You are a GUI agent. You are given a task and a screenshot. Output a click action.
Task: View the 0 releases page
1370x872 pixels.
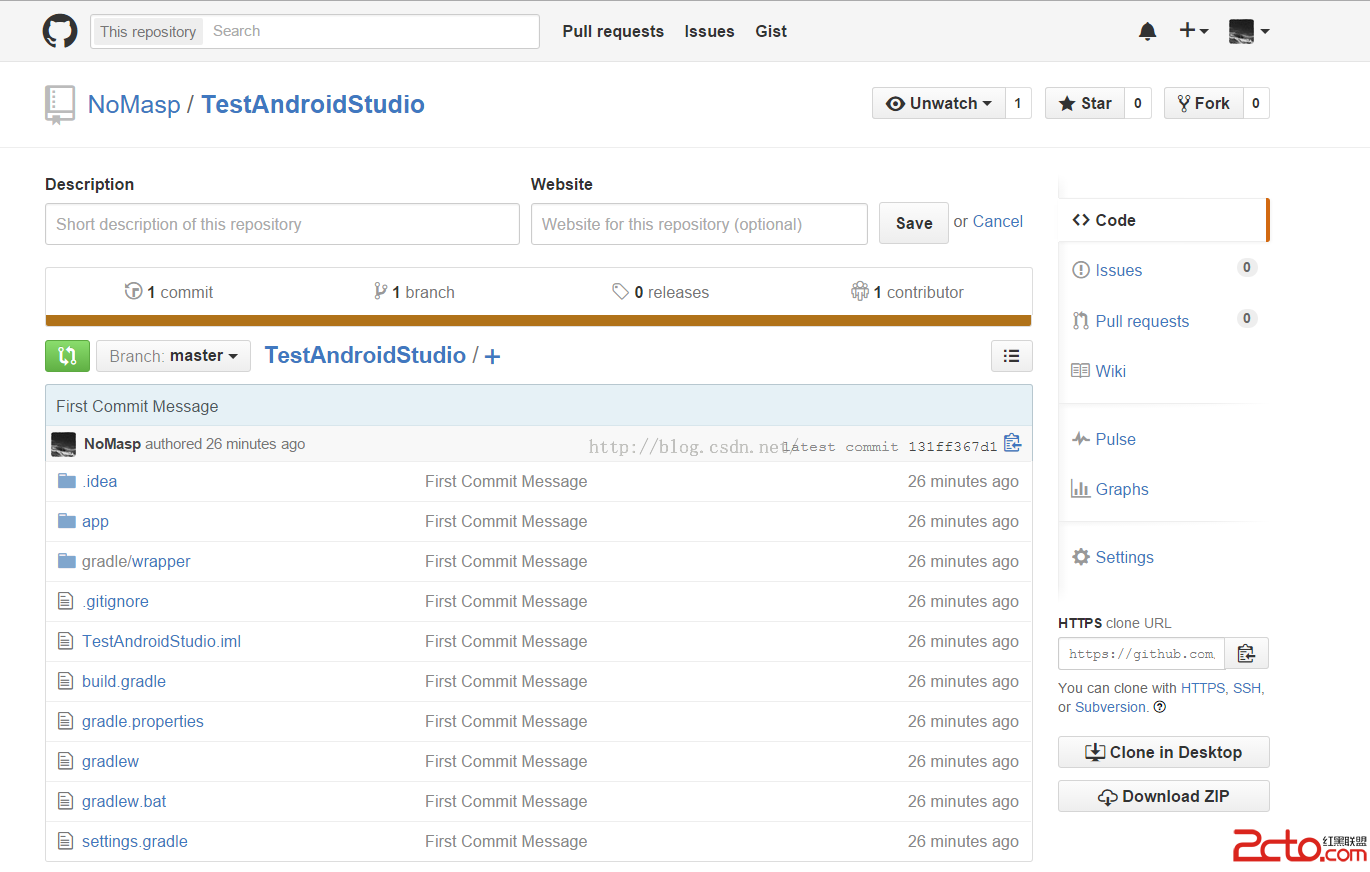tap(661, 292)
